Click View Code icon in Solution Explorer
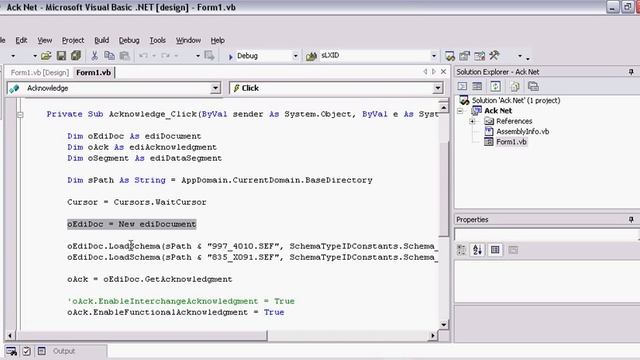This screenshot has width=640, height=360. pos(462,87)
